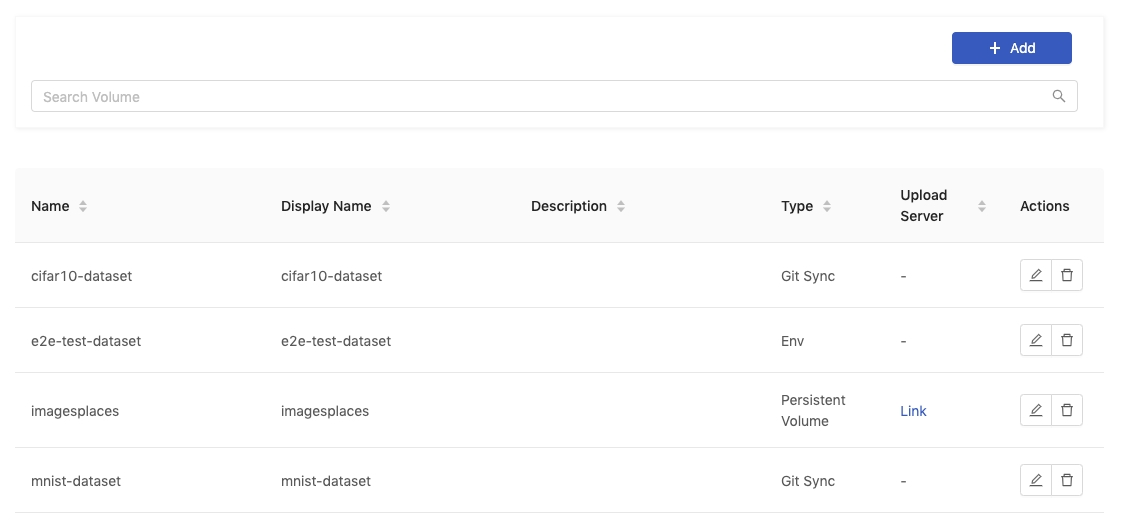The height and width of the screenshot is (520, 1125).
Task: Edit the e2e-test-dataset entry
Action: (1035, 340)
